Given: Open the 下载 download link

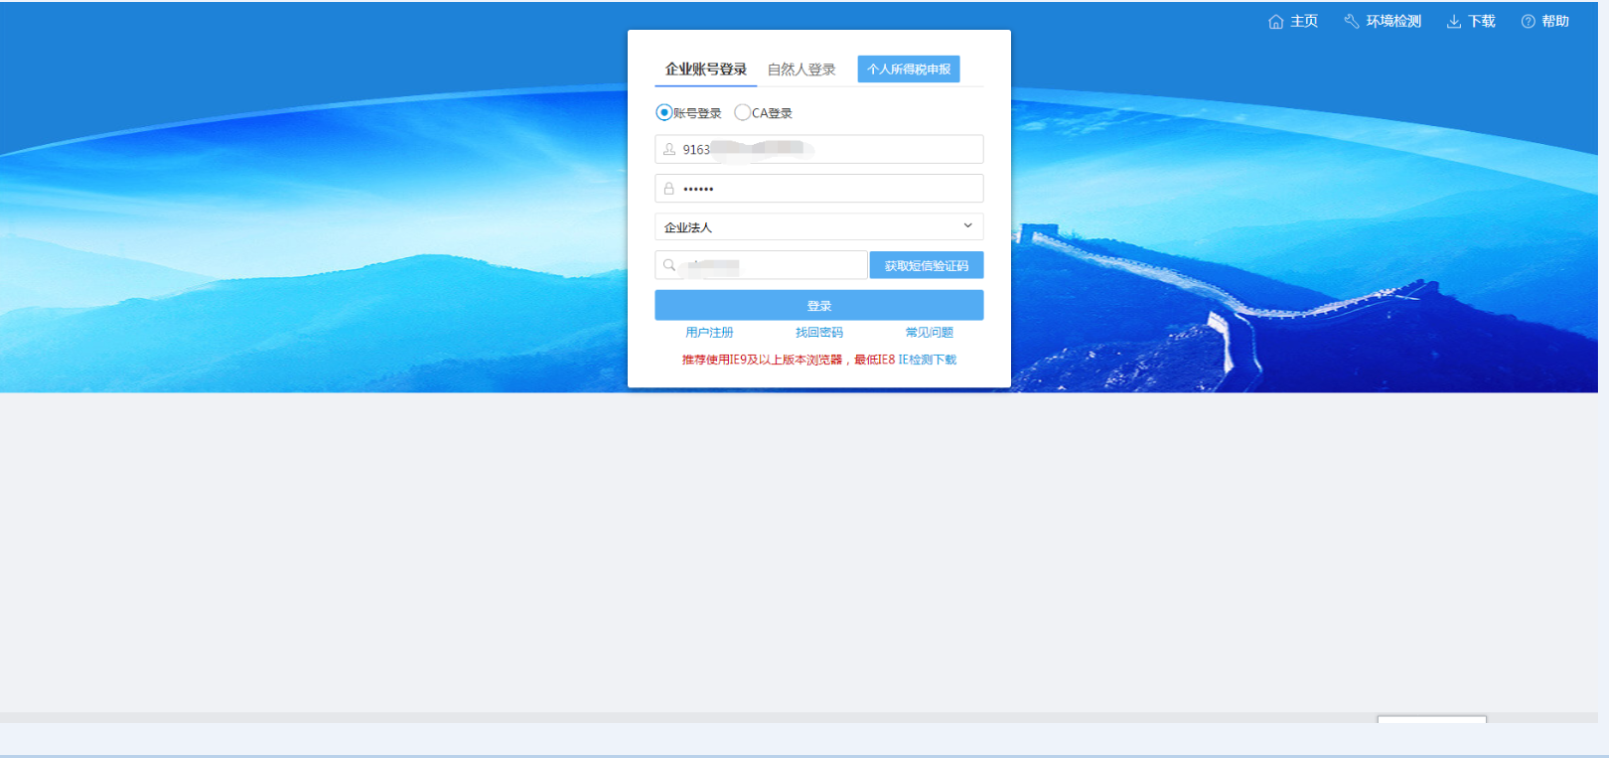Looking at the screenshot, I should 1481,21.
